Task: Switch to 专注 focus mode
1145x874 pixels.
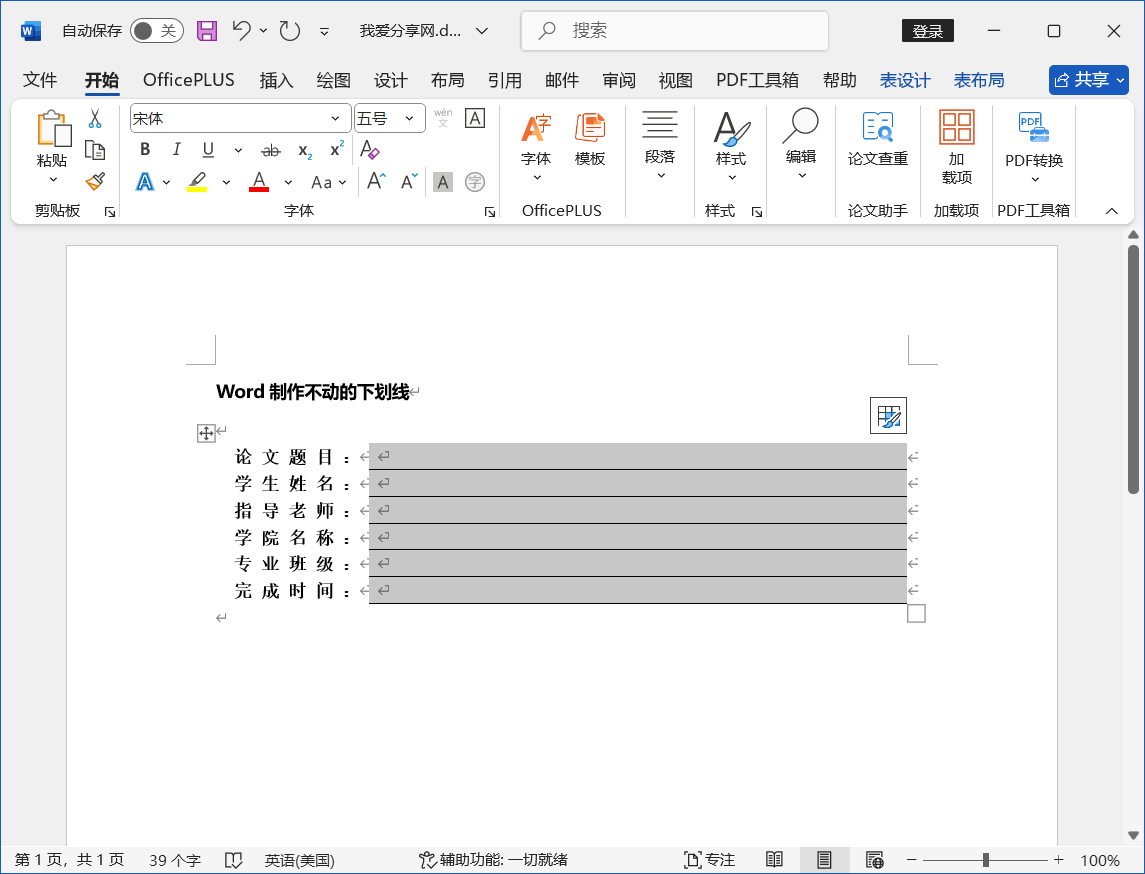Action: click(709, 859)
